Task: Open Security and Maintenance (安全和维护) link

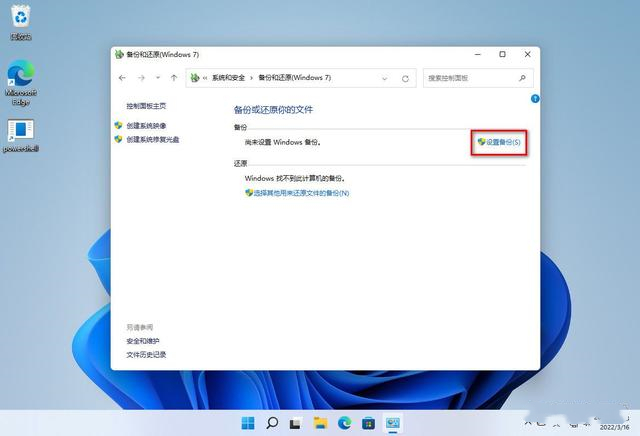Action: (x=142, y=341)
